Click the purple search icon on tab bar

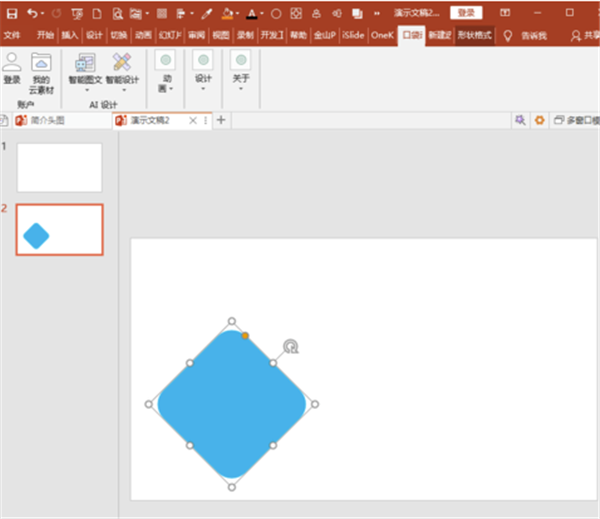(x=520, y=120)
